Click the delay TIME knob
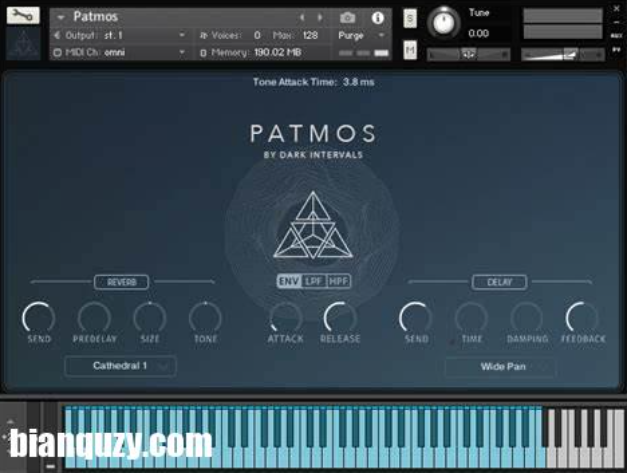Screen dimensions: 627x474 (x=471, y=318)
